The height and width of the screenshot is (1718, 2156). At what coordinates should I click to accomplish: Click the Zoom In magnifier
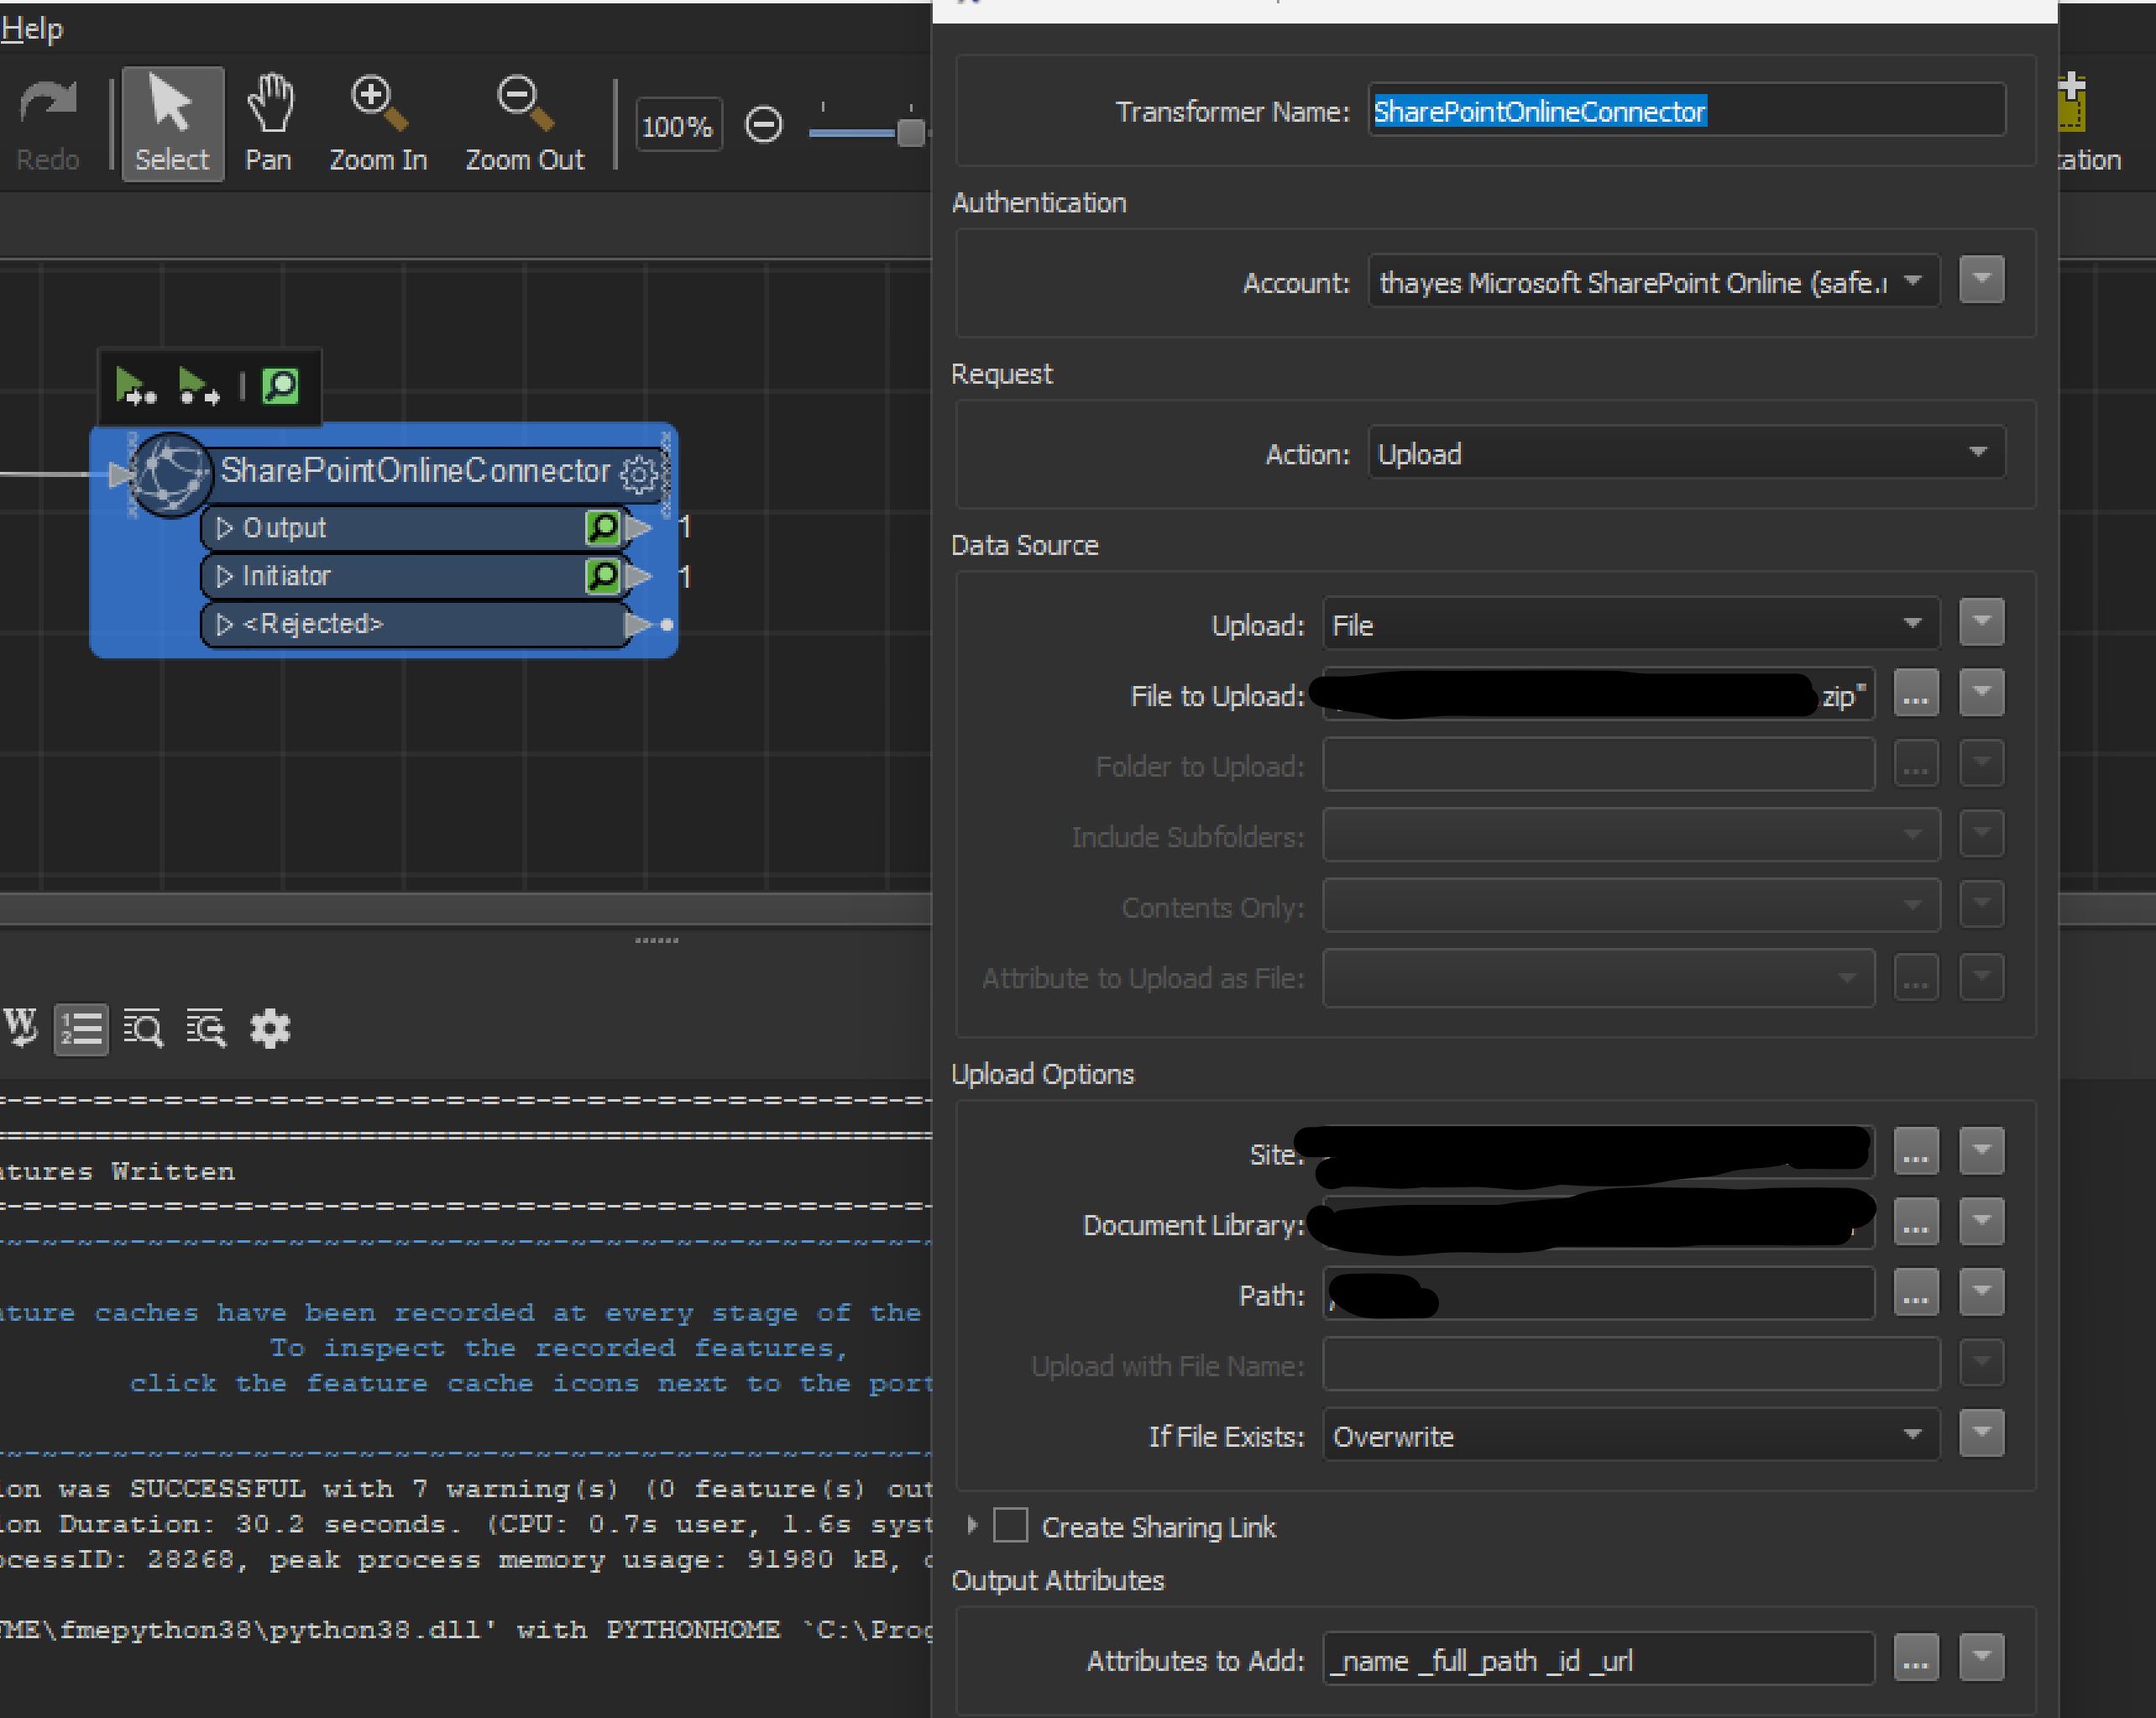tap(378, 125)
